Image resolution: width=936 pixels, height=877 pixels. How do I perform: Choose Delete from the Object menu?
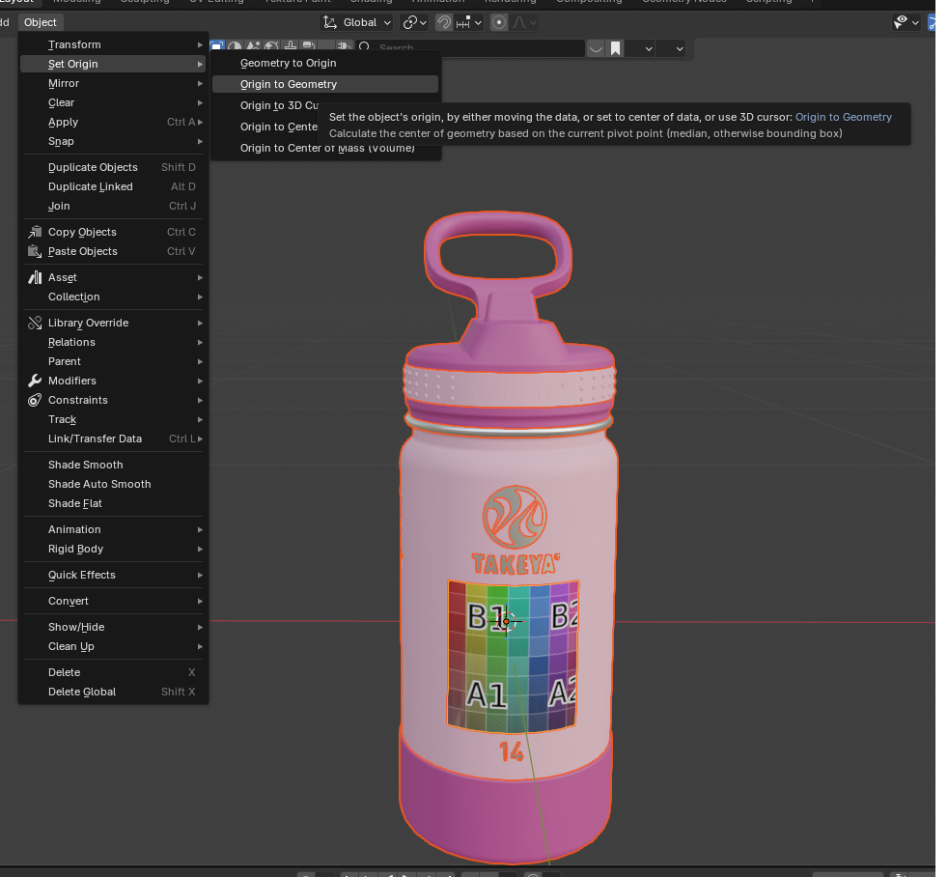pos(113,673)
